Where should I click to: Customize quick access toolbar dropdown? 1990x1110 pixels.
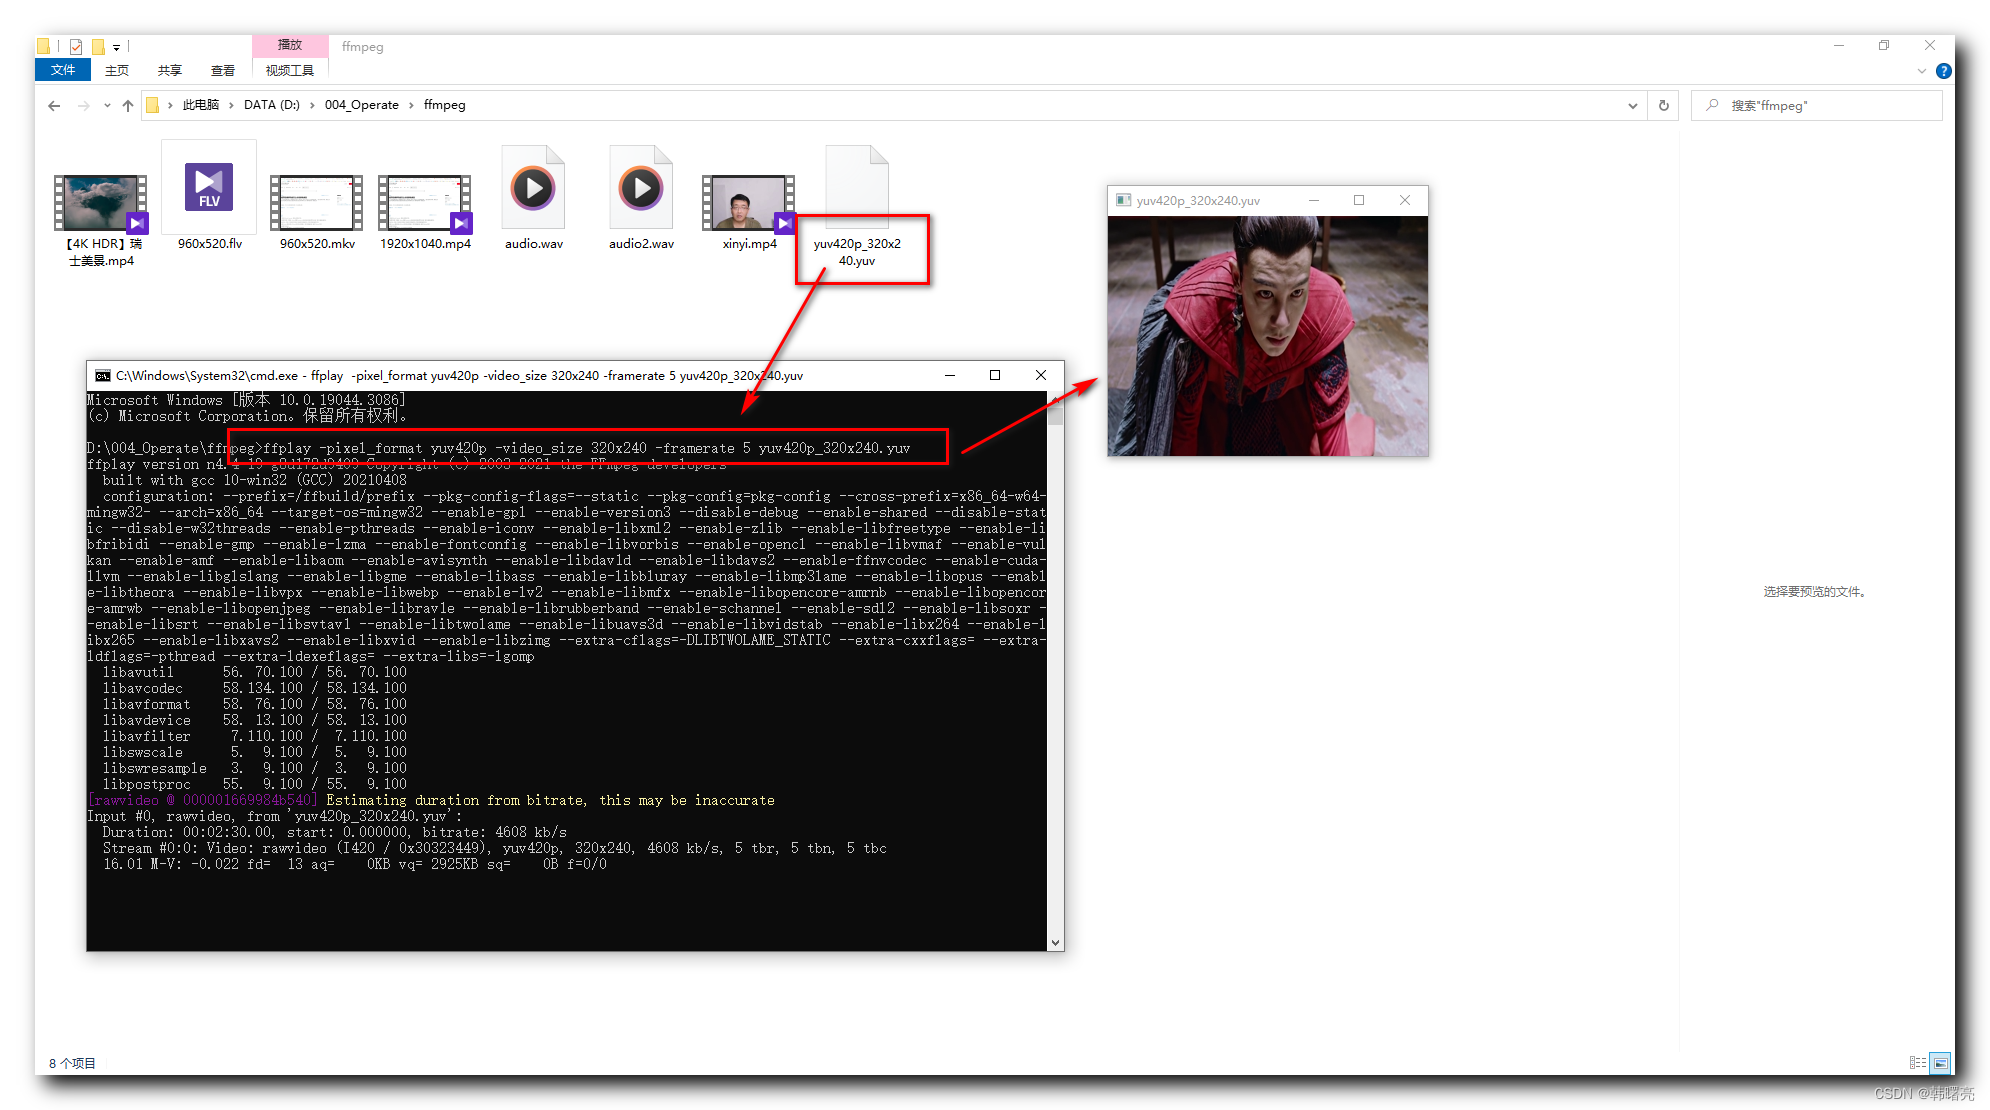click(116, 47)
